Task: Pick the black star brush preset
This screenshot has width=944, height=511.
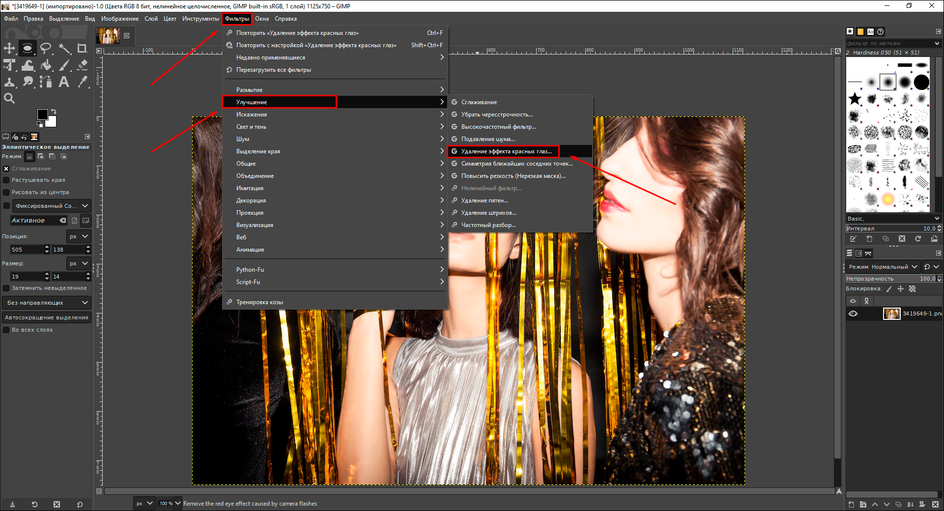Action: [856, 99]
